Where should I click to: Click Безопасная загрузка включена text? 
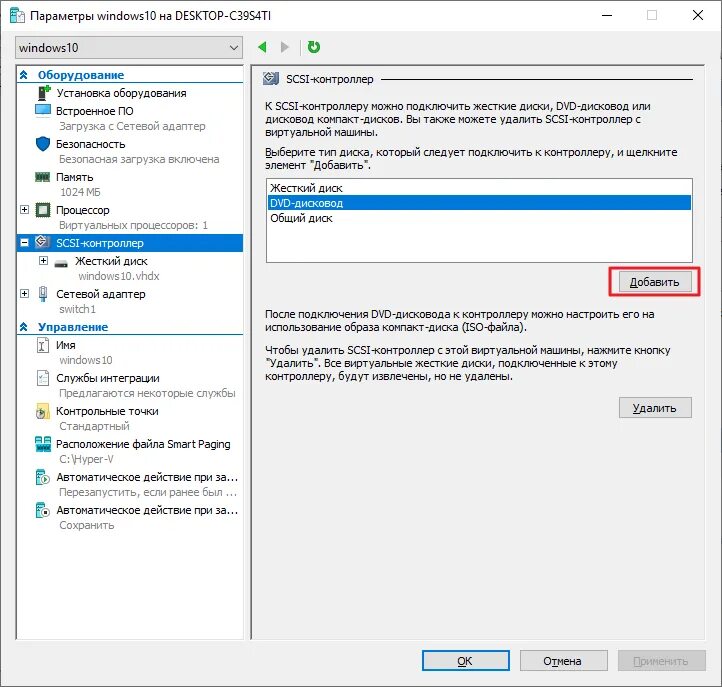pos(139,159)
